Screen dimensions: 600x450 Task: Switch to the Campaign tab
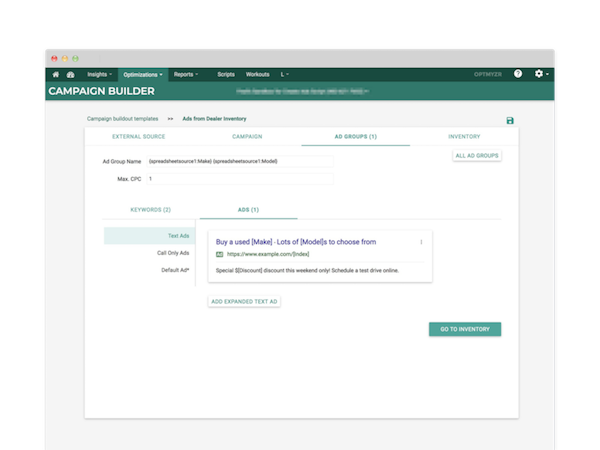point(247,137)
